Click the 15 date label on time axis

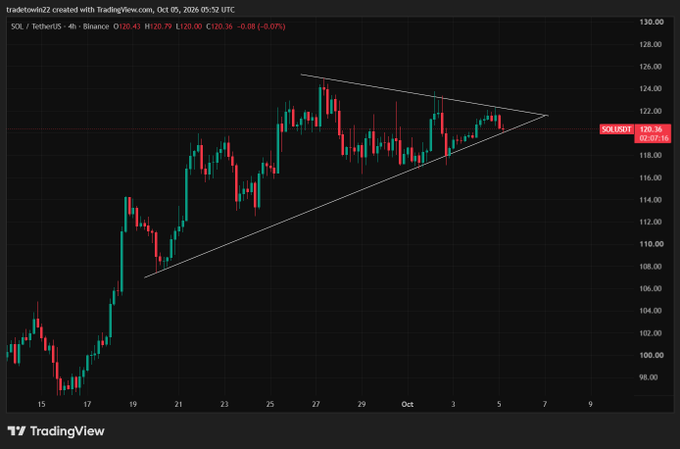[x=41, y=404]
